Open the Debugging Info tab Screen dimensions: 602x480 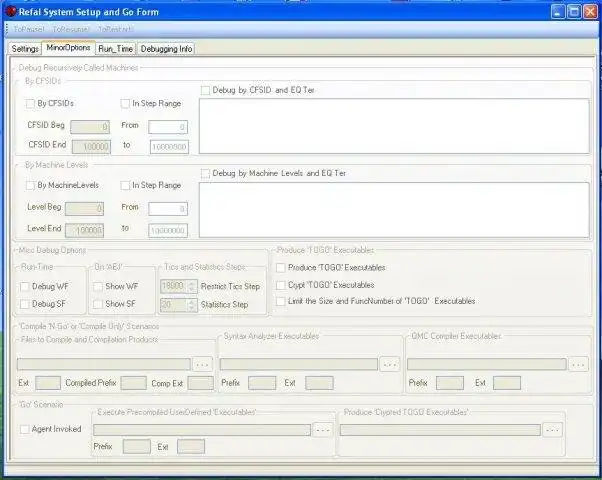tap(166, 49)
